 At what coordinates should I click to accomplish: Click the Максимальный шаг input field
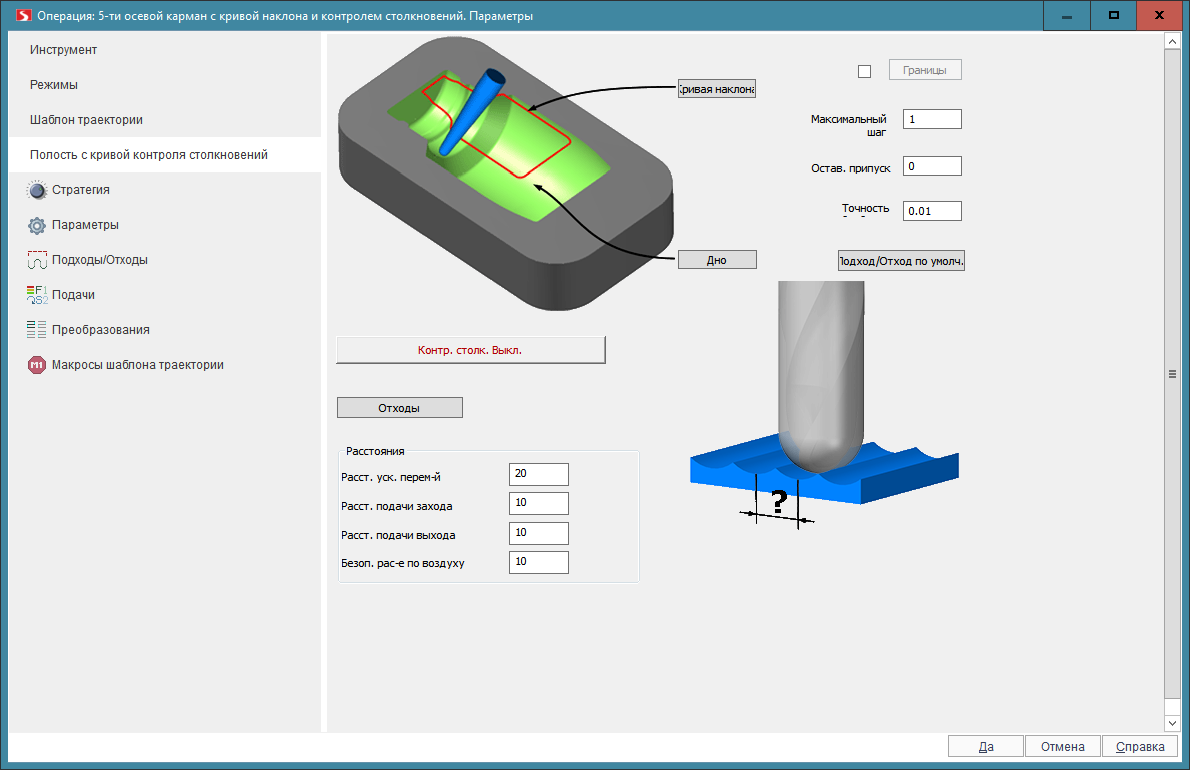coord(932,119)
